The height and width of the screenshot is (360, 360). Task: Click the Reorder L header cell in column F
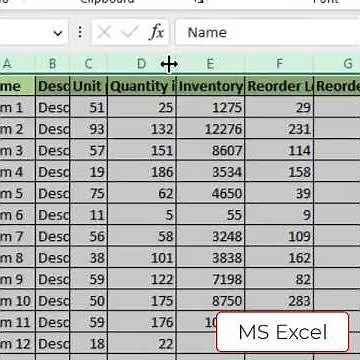tap(279, 86)
